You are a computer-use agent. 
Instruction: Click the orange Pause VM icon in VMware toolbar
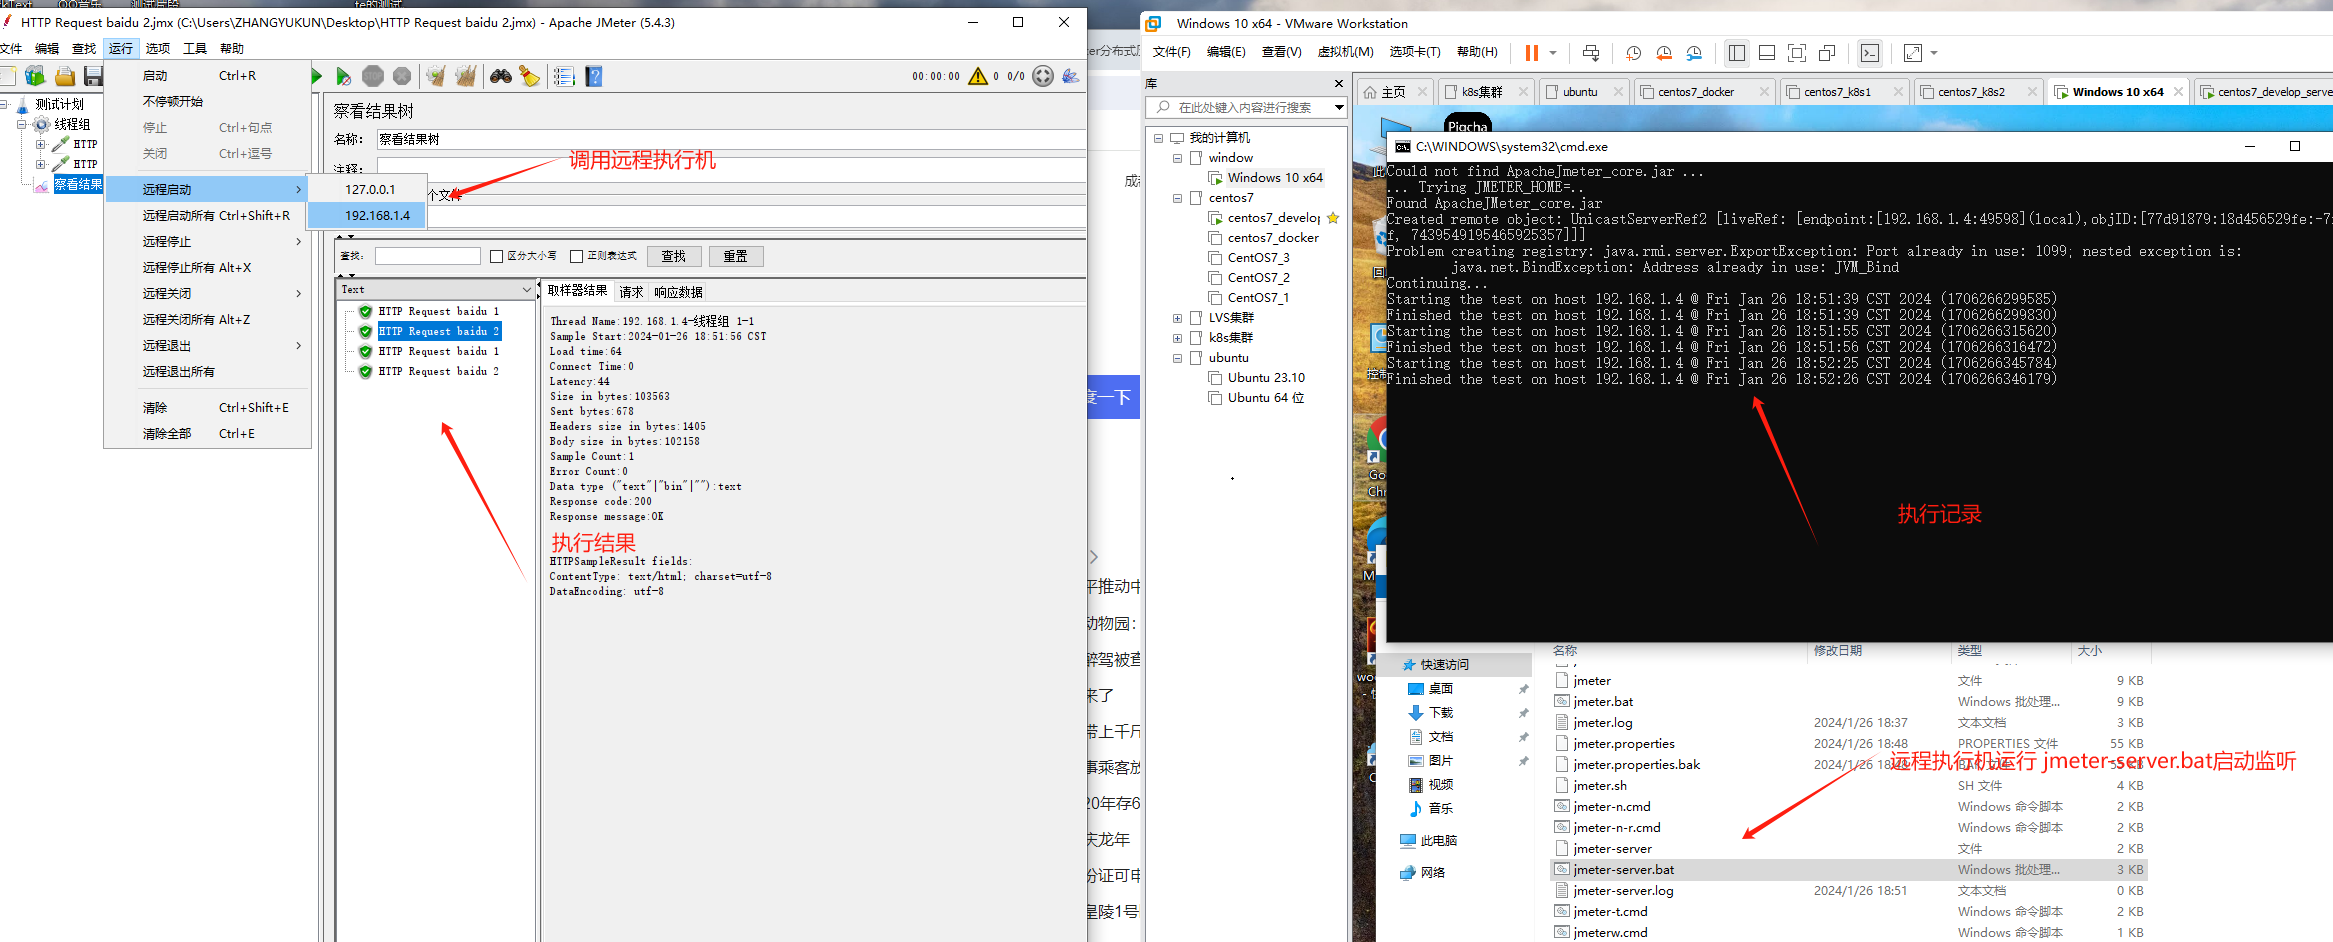tap(1531, 53)
